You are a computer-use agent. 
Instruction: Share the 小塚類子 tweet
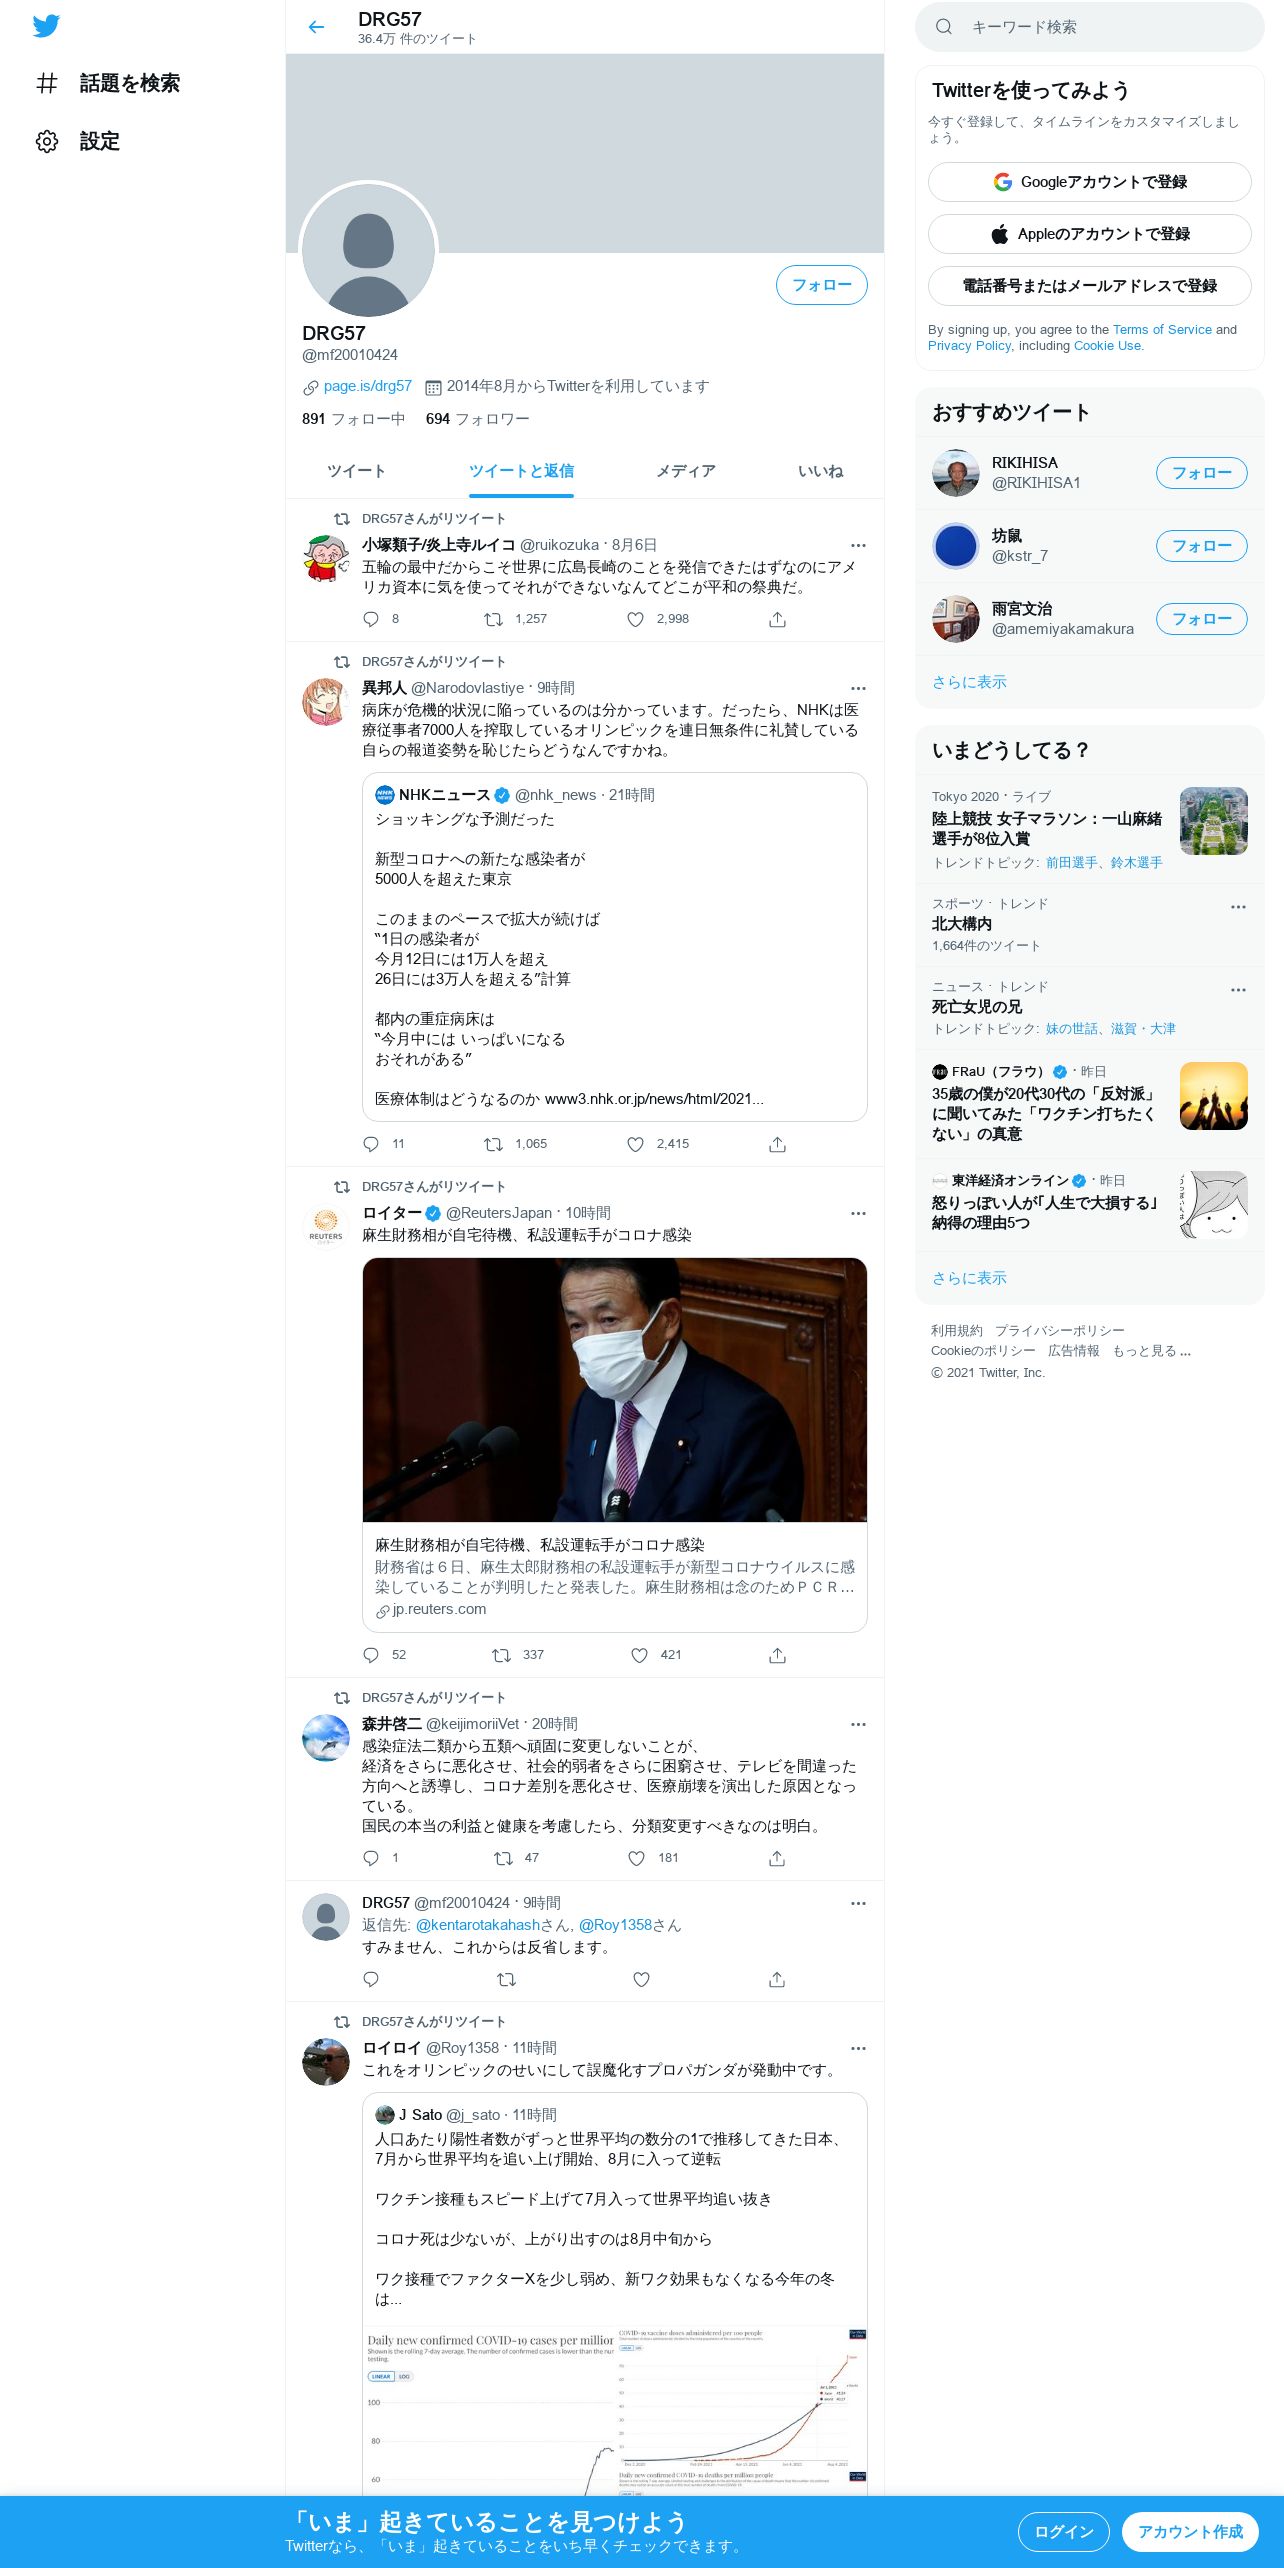pyautogui.click(x=777, y=619)
